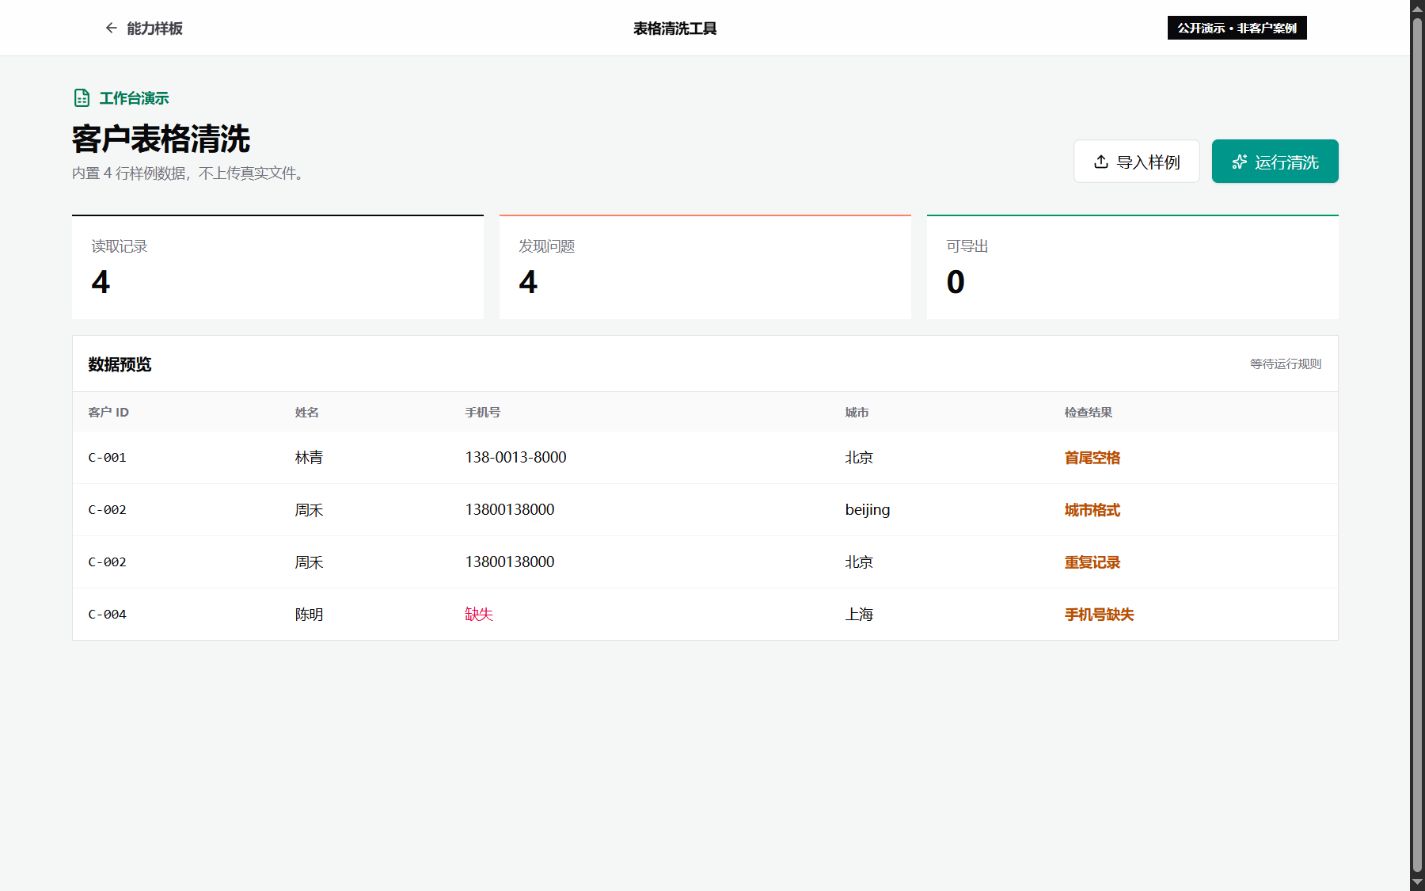Click 周禾 name in the 重复记录 row

click(x=309, y=562)
